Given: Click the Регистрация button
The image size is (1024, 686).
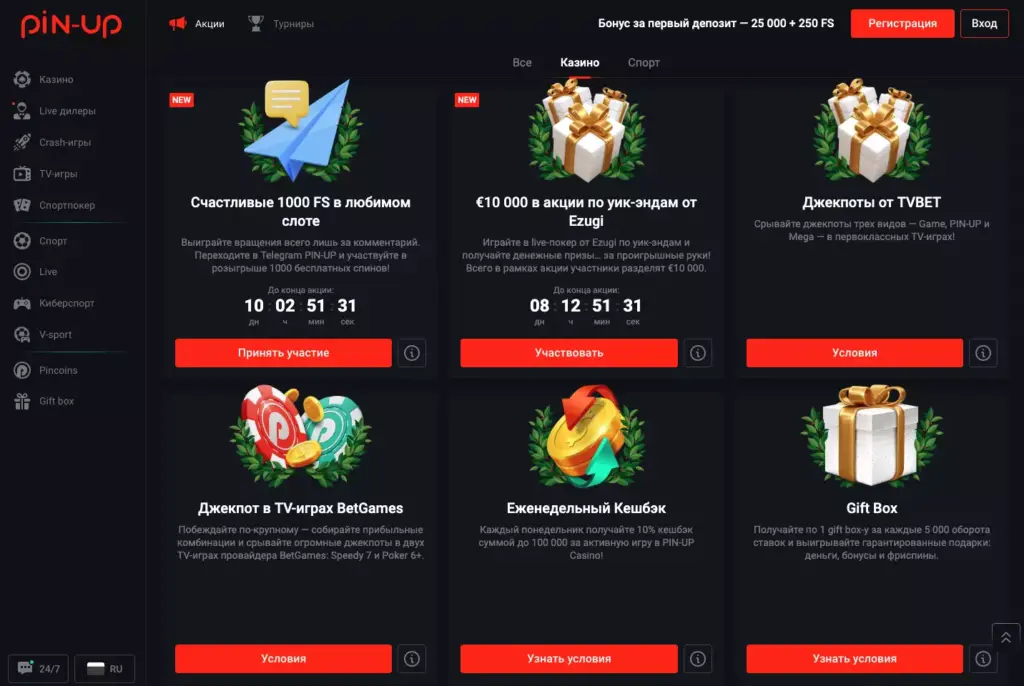Looking at the screenshot, I should click(x=902, y=24).
